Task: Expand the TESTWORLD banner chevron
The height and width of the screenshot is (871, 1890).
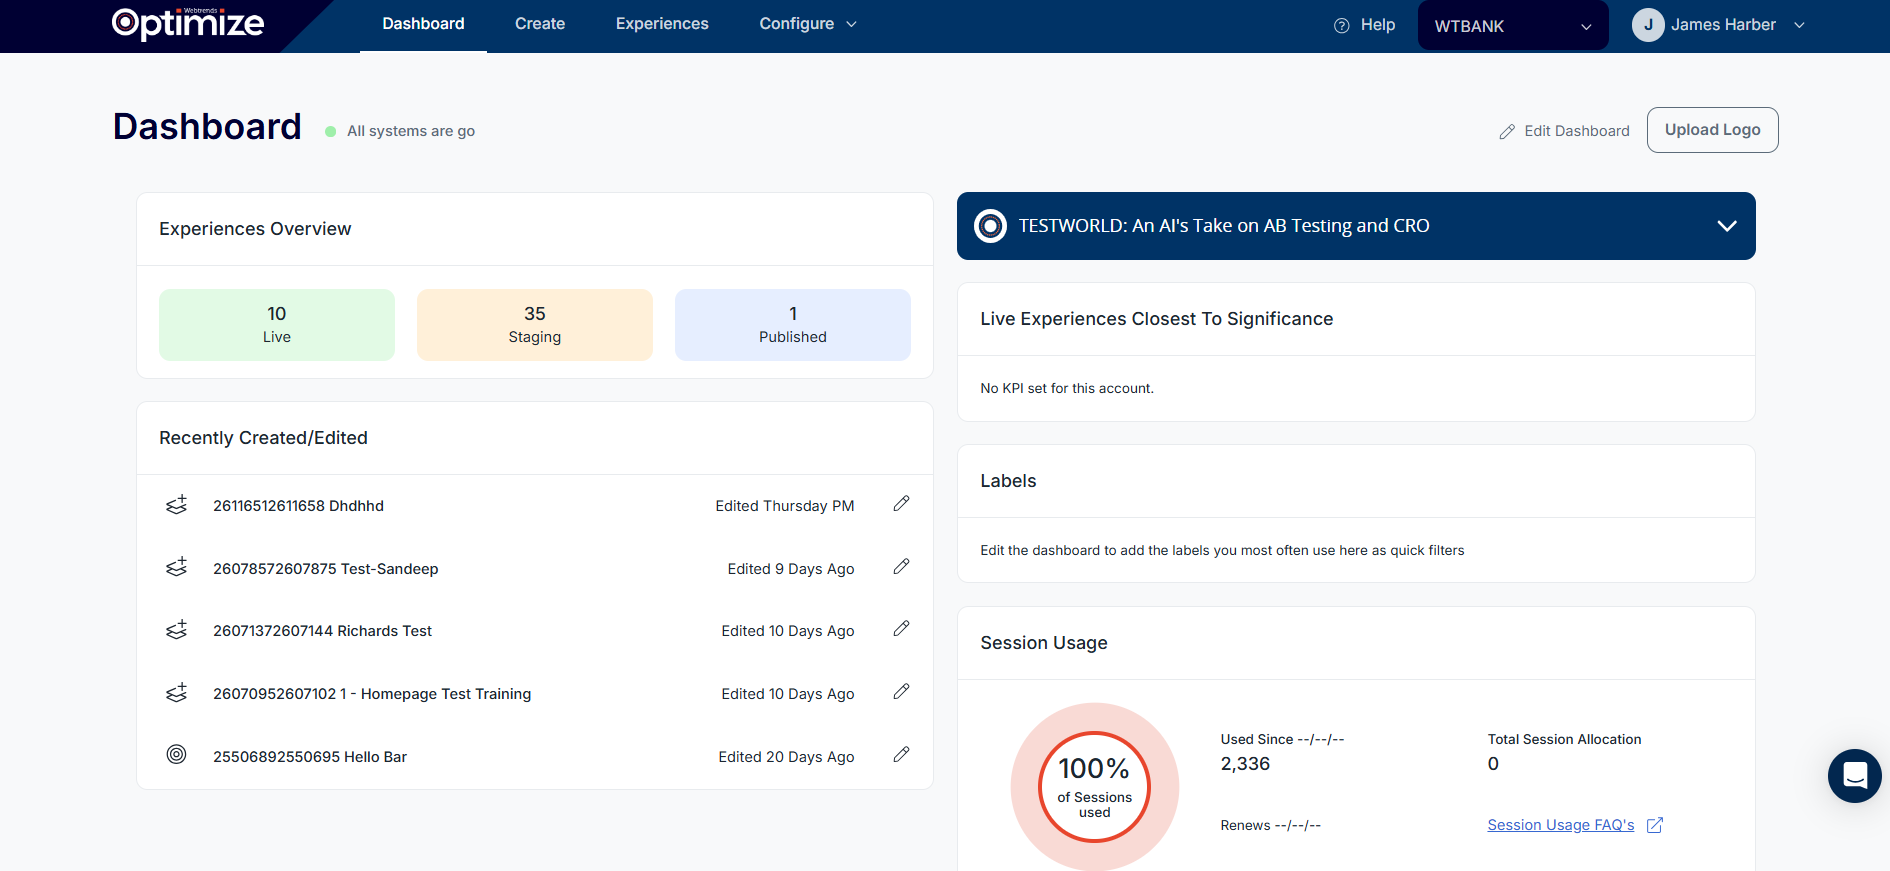Action: [x=1726, y=226]
